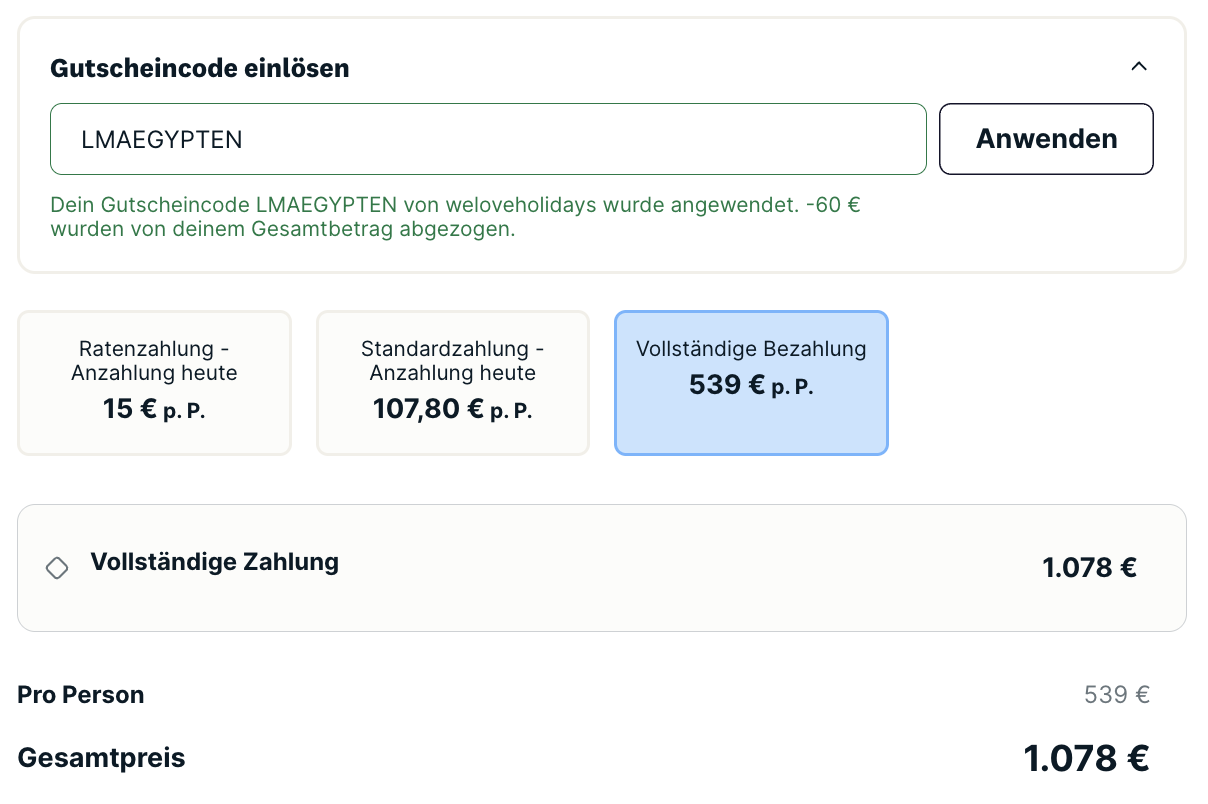This screenshot has height=804, width=1208.
Task: Collapse the Gutscheincode section with the chevron arrow
Action: pyautogui.click(x=1138, y=67)
